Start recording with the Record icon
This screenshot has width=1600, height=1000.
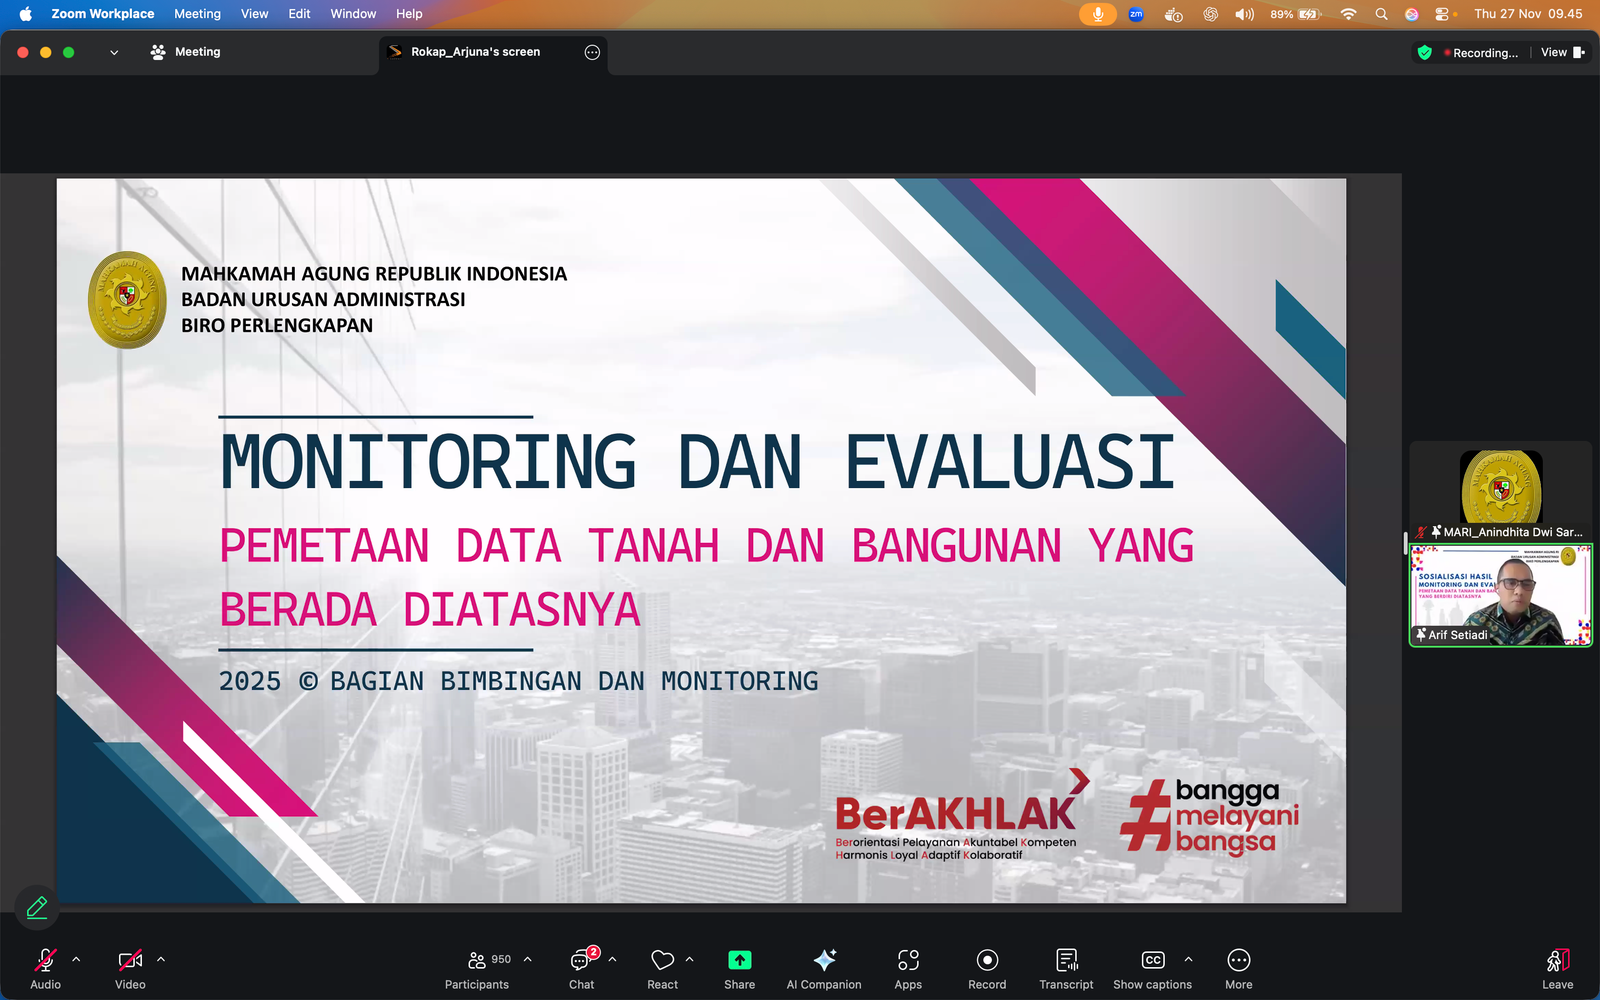(986, 959)
